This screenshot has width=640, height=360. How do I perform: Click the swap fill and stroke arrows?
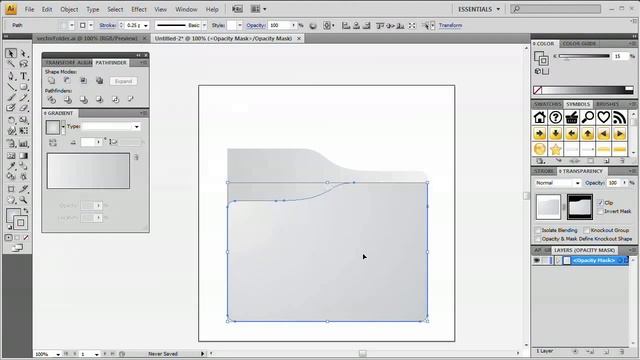click(26, 211)
